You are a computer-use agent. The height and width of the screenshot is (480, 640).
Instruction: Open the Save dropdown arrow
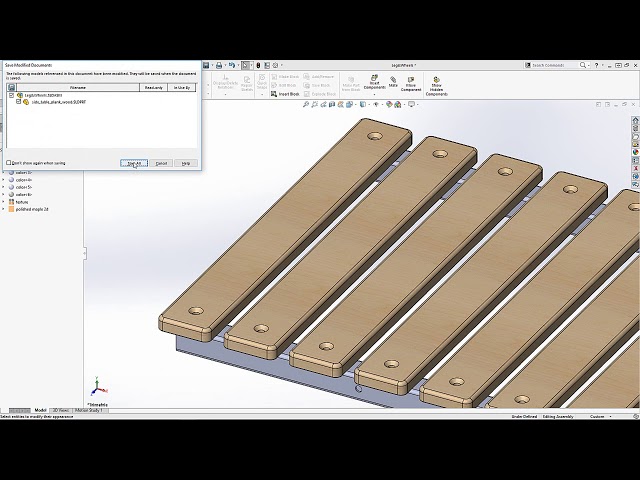[x=212, y=65]
